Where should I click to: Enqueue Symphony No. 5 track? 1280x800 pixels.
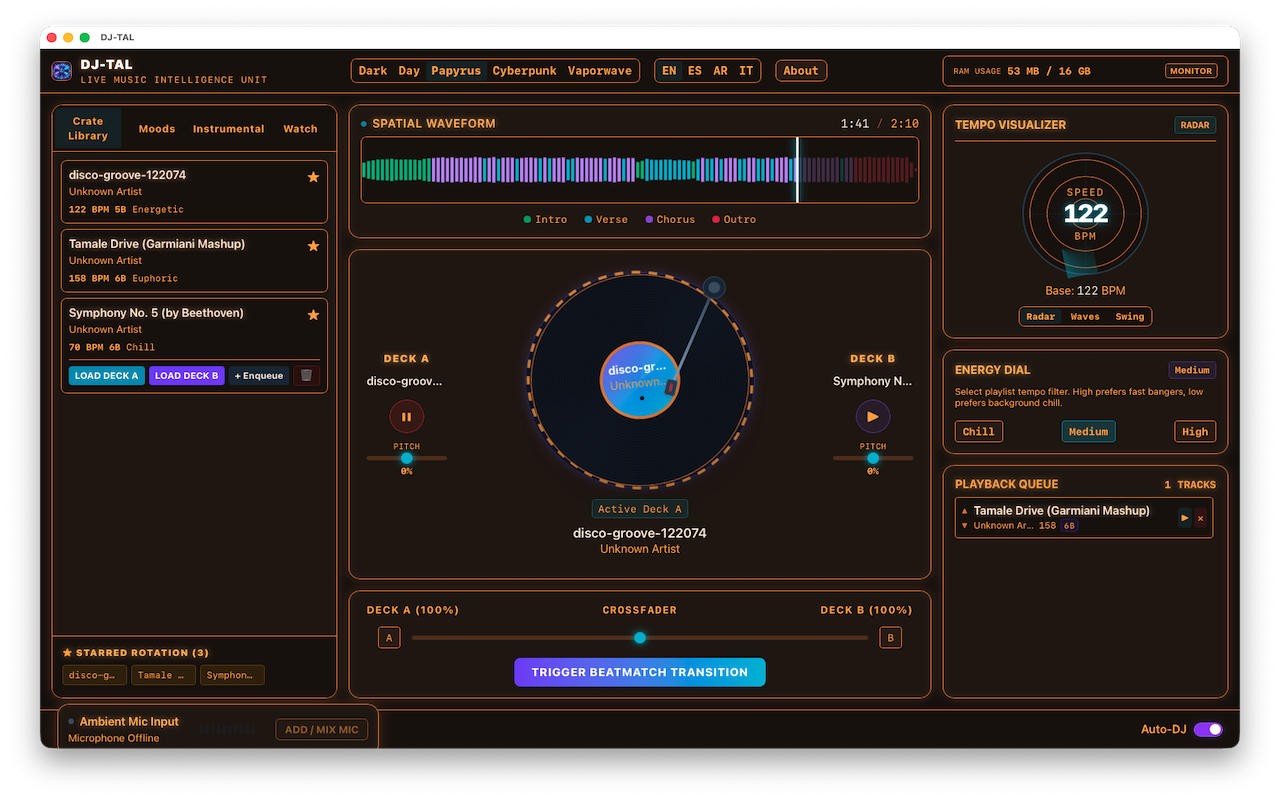(x=259, y=376)
